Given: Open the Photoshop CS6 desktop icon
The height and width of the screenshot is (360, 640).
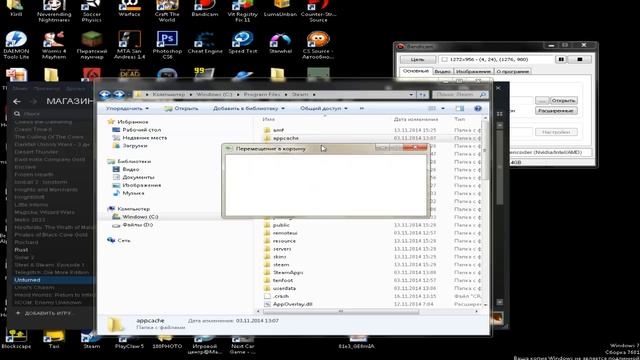Looking at the screenshot, I should coord(167,44).
